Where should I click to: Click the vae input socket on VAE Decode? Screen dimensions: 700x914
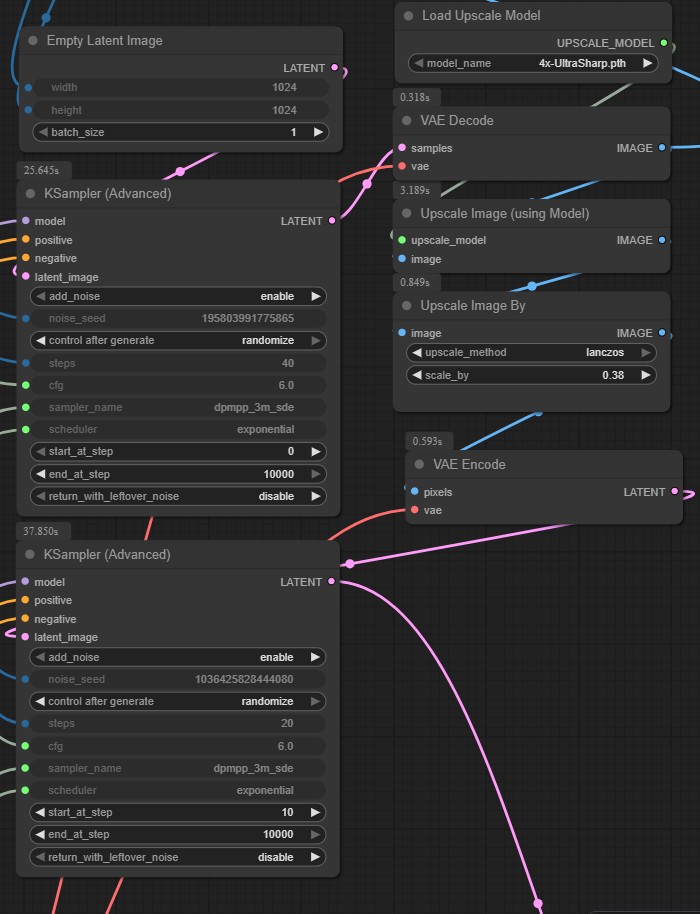click(x=402, y=166)
